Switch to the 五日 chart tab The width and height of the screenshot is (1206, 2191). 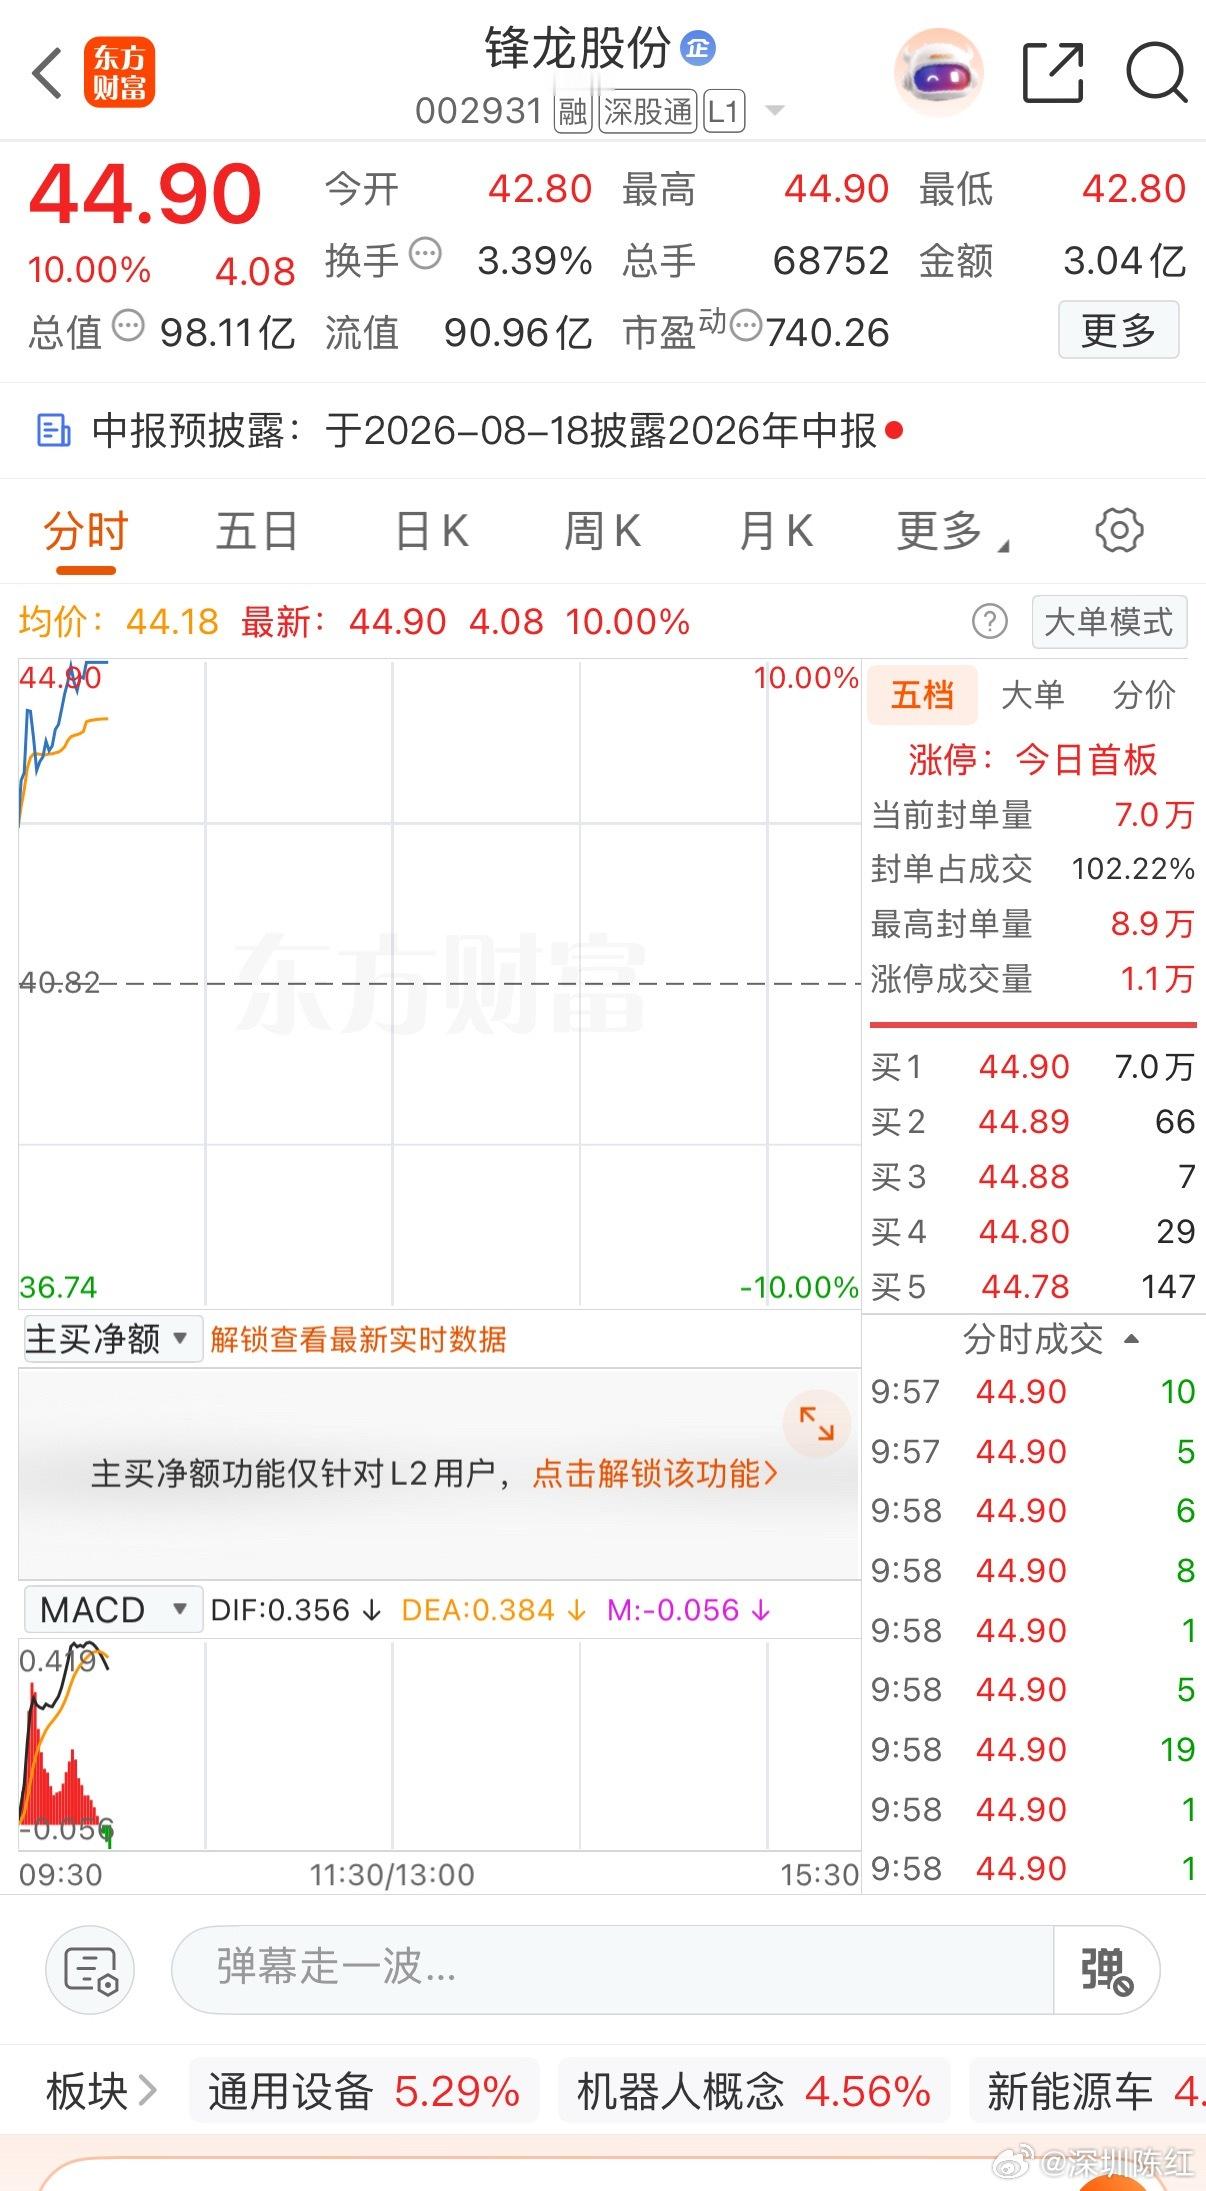(x=257, y=532)
